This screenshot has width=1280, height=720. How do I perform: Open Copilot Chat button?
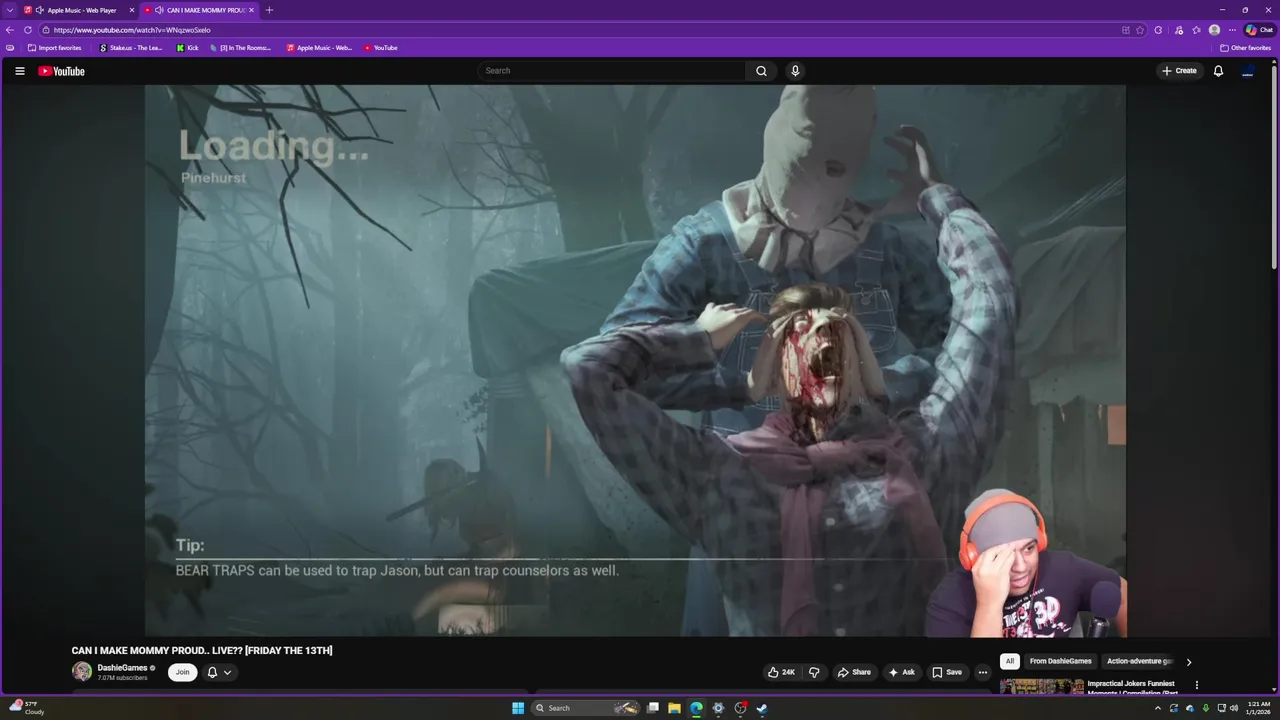pyautogui.click(x=1259, y=30)
